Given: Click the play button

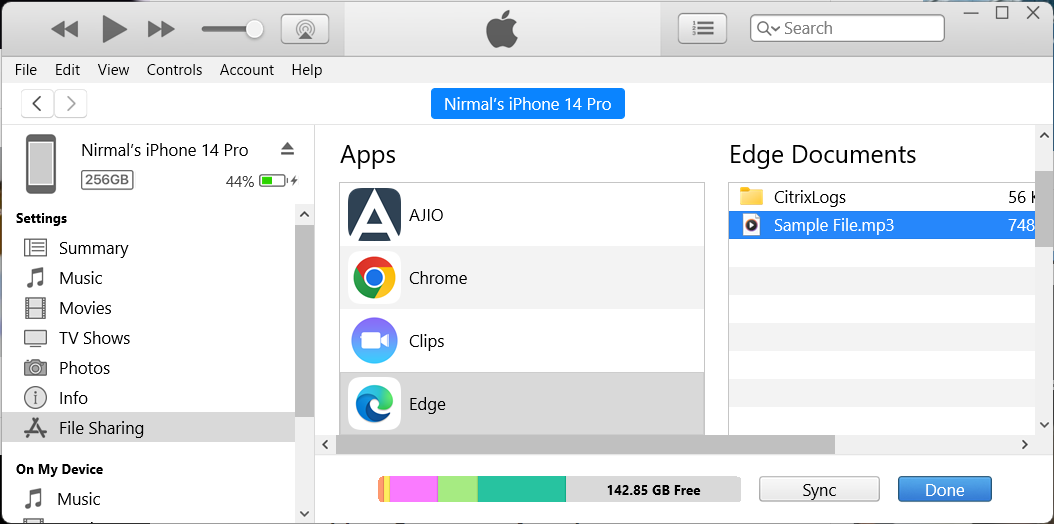Looking at the screenshot, I should 114,29.
